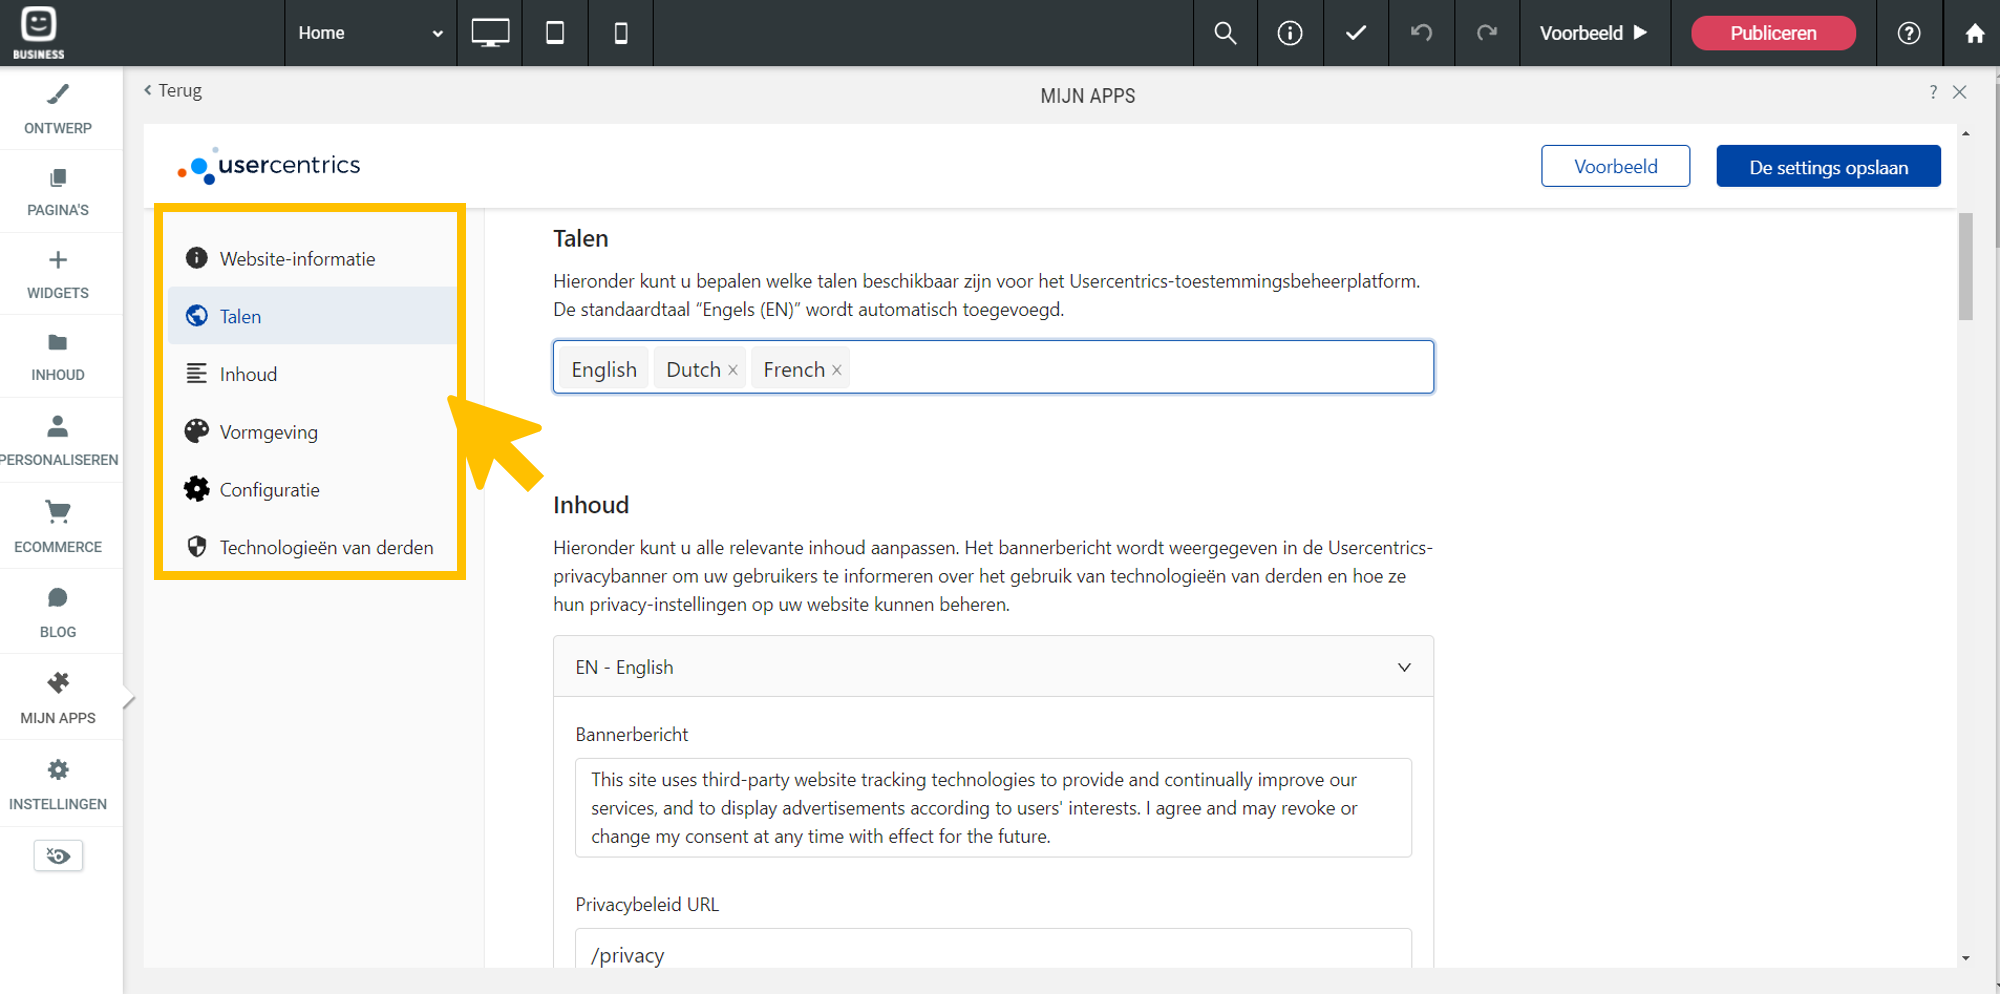Open the Widgets plus panel
2000x994 pixels.
58,274
